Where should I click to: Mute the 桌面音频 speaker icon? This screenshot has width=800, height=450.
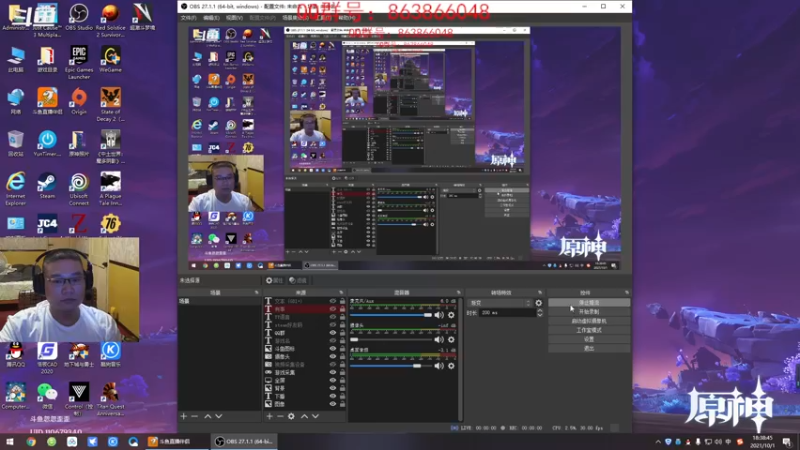click(439, 366)
